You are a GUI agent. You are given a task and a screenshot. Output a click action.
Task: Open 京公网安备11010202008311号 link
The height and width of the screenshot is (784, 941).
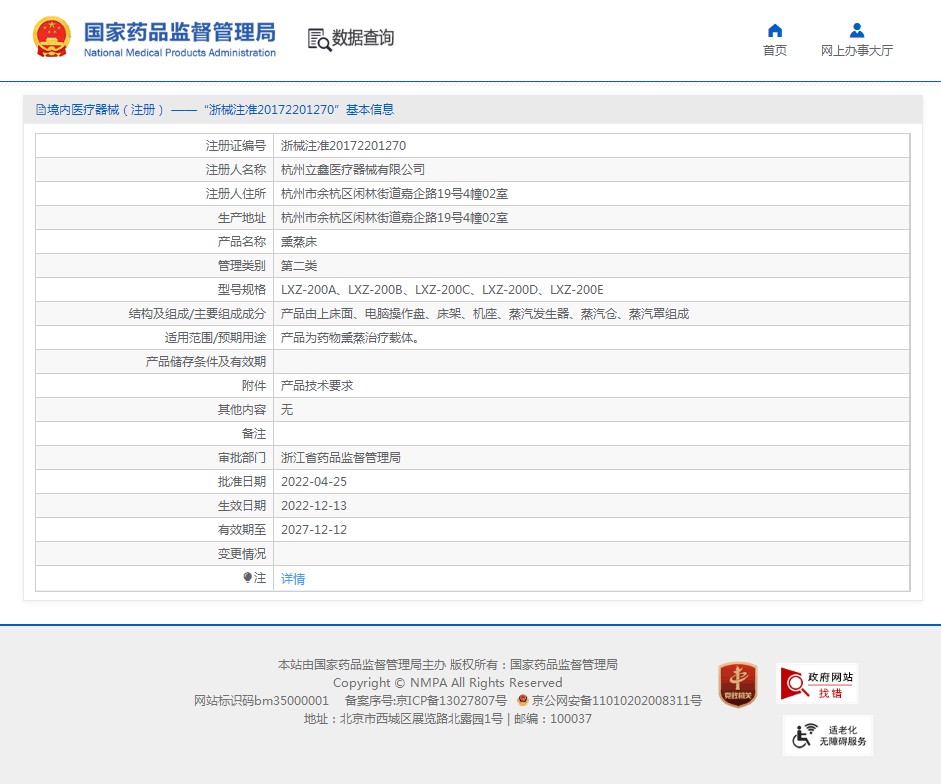(616, 701)
